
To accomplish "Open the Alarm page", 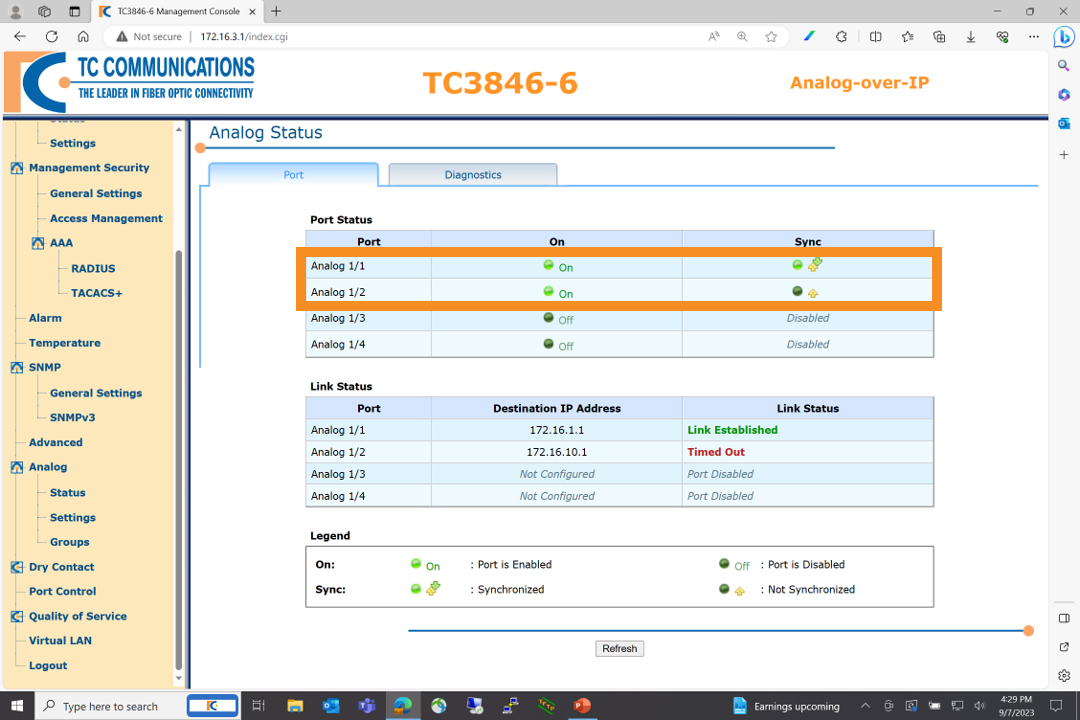I will tap(45, 318).
